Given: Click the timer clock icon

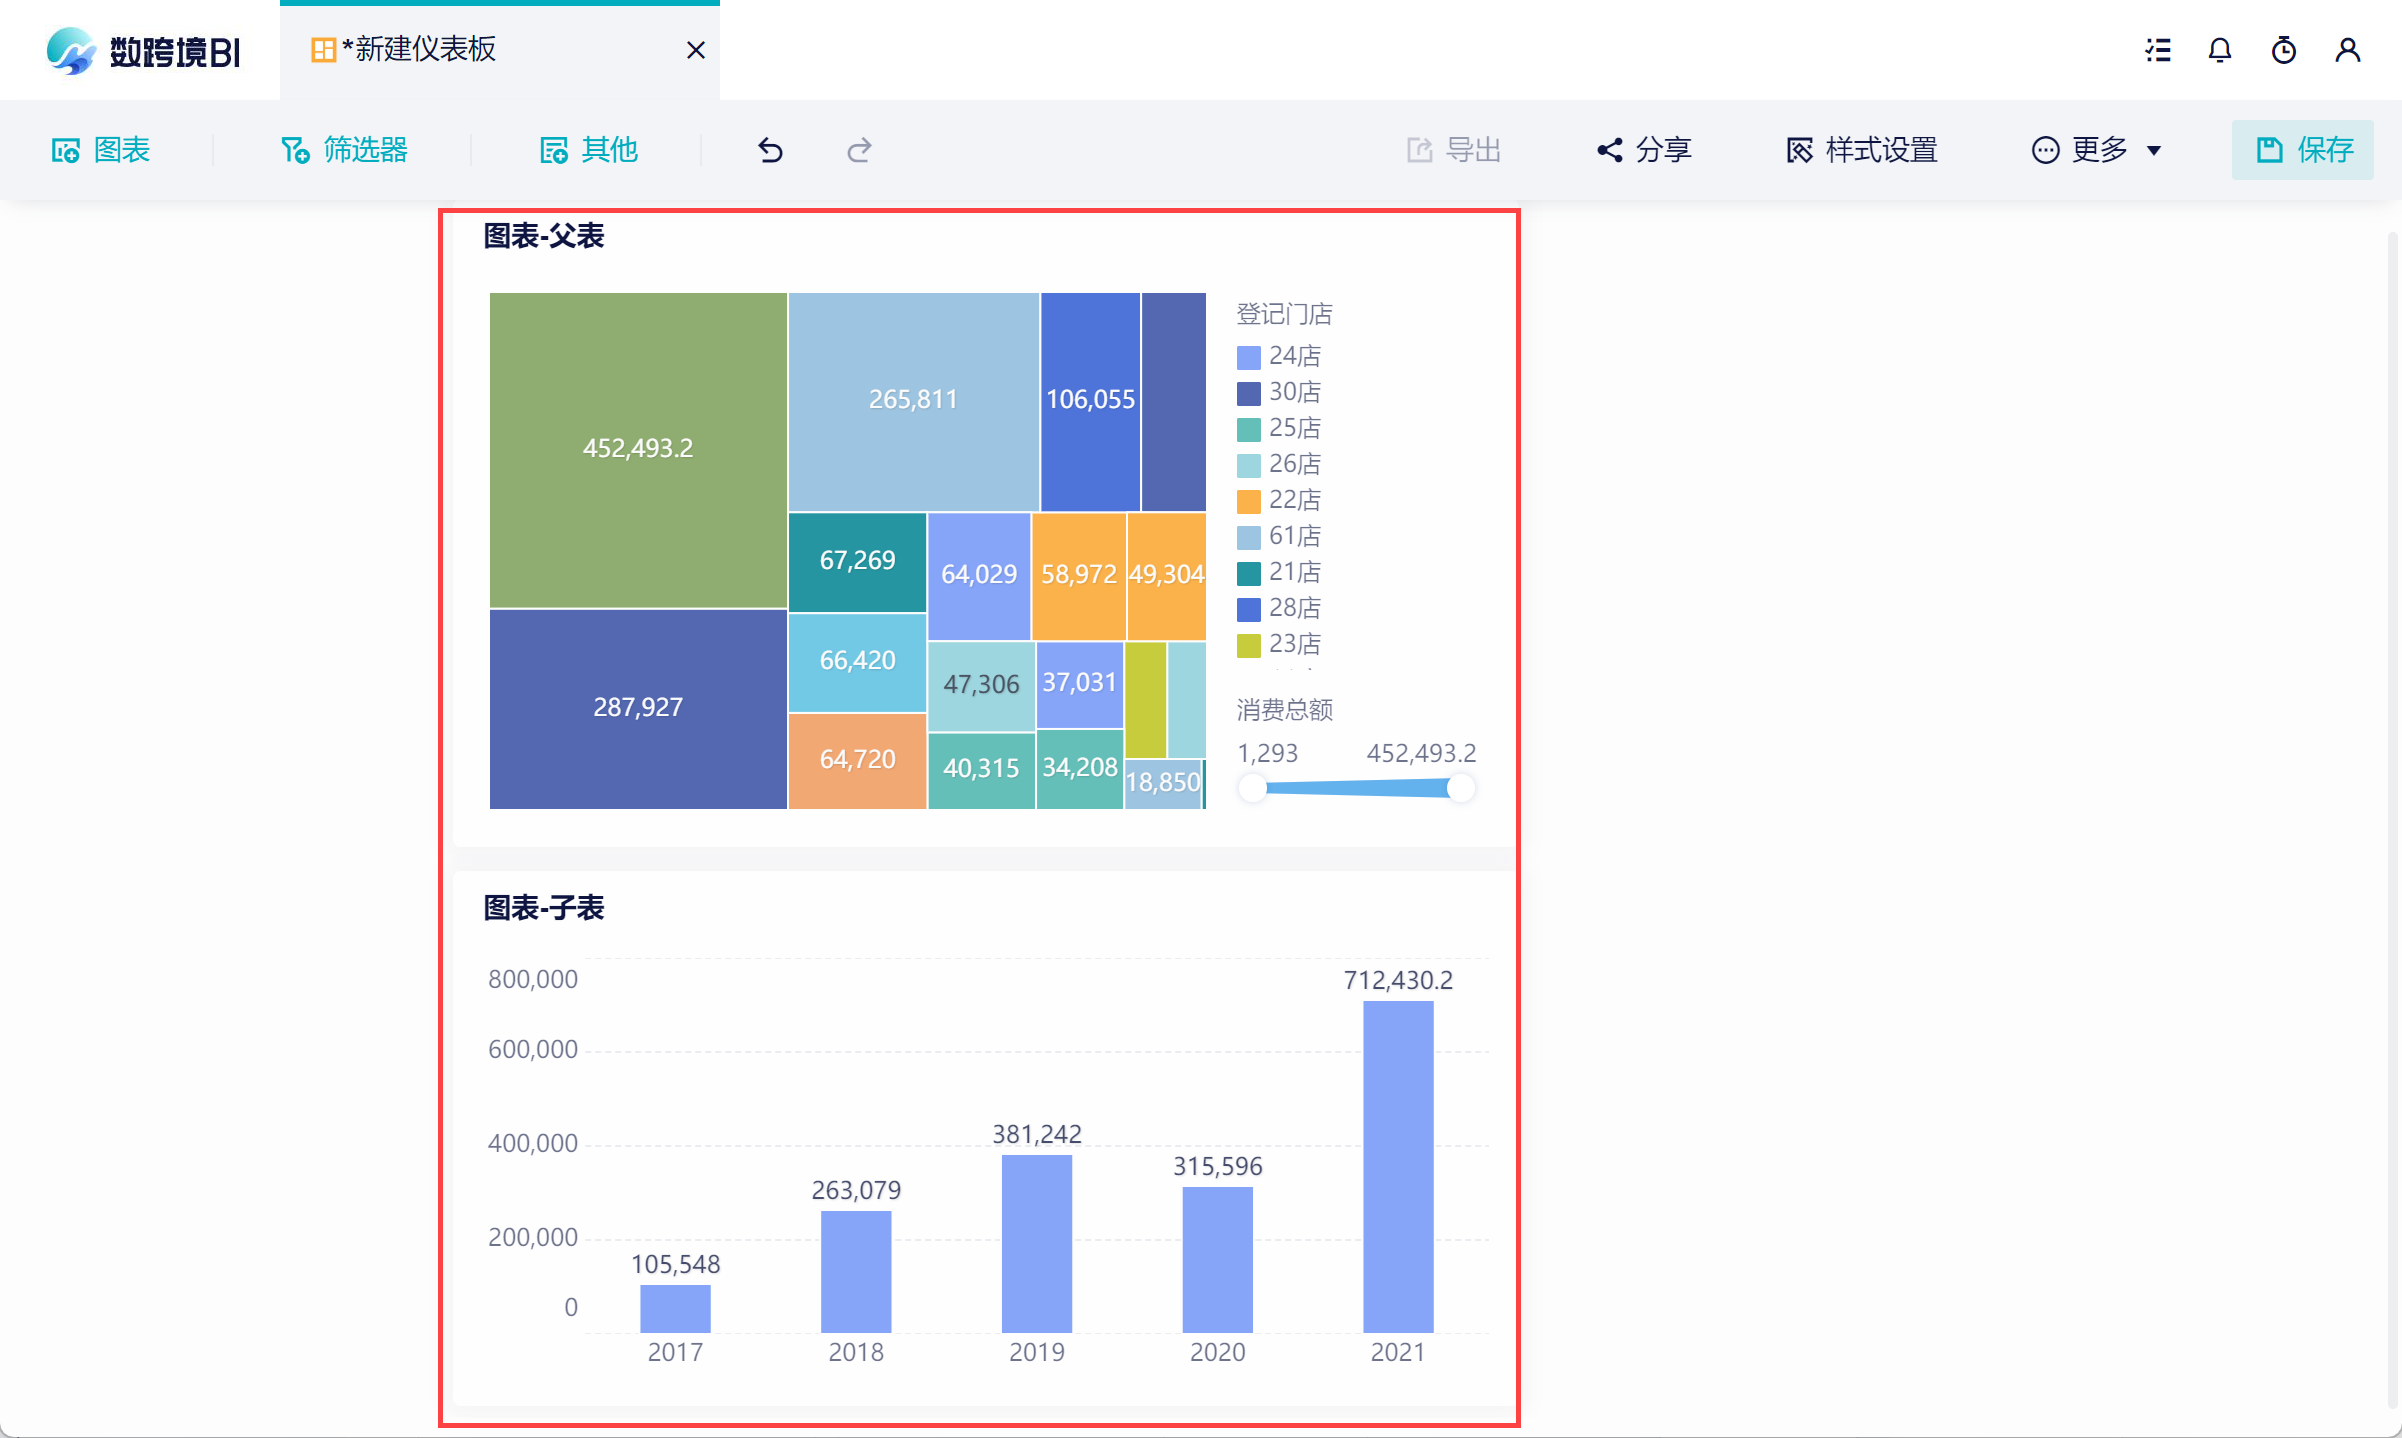Looking at the screenshot, I should [2283, 50].
